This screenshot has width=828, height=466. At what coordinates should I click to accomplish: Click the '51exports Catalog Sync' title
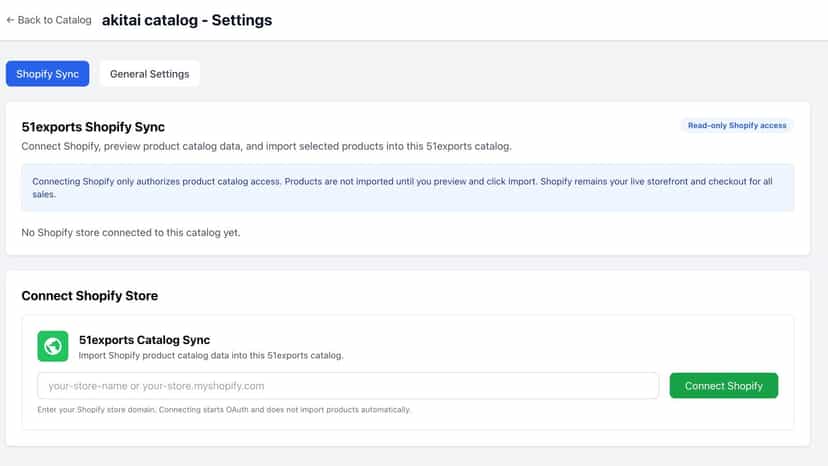(x=144, y=340)
